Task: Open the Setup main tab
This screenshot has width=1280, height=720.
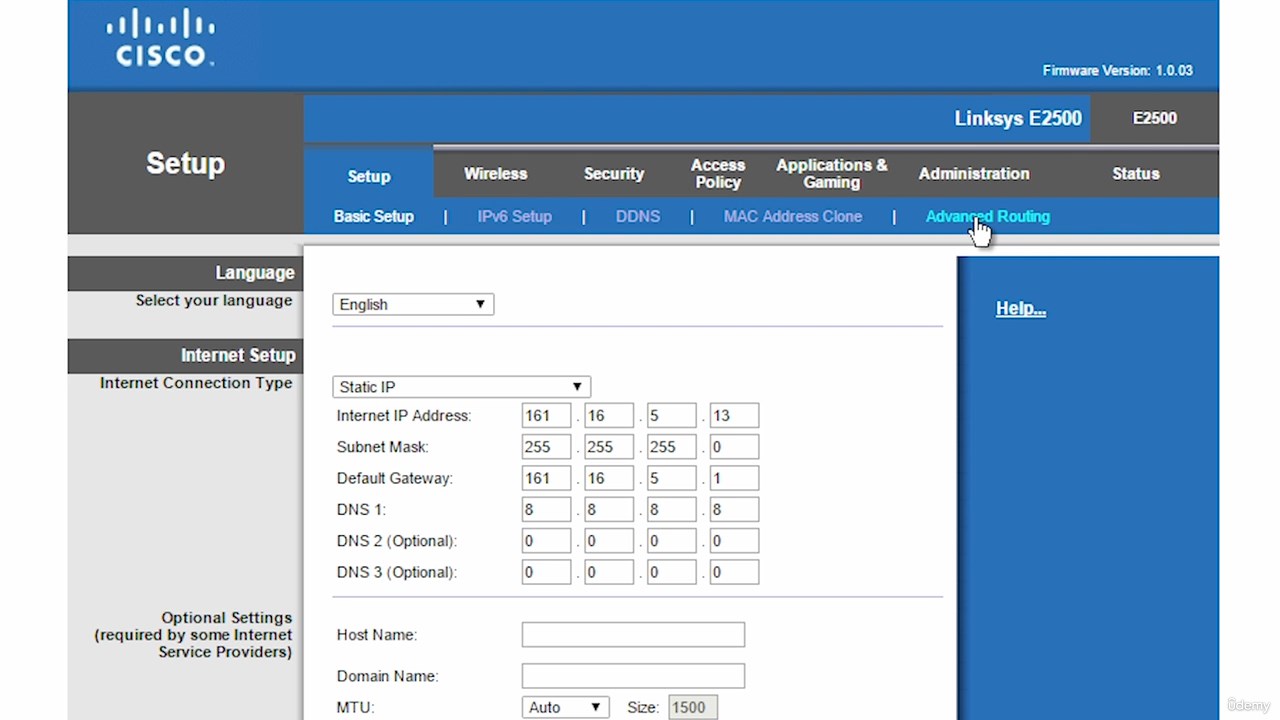Action: [369, 176]
